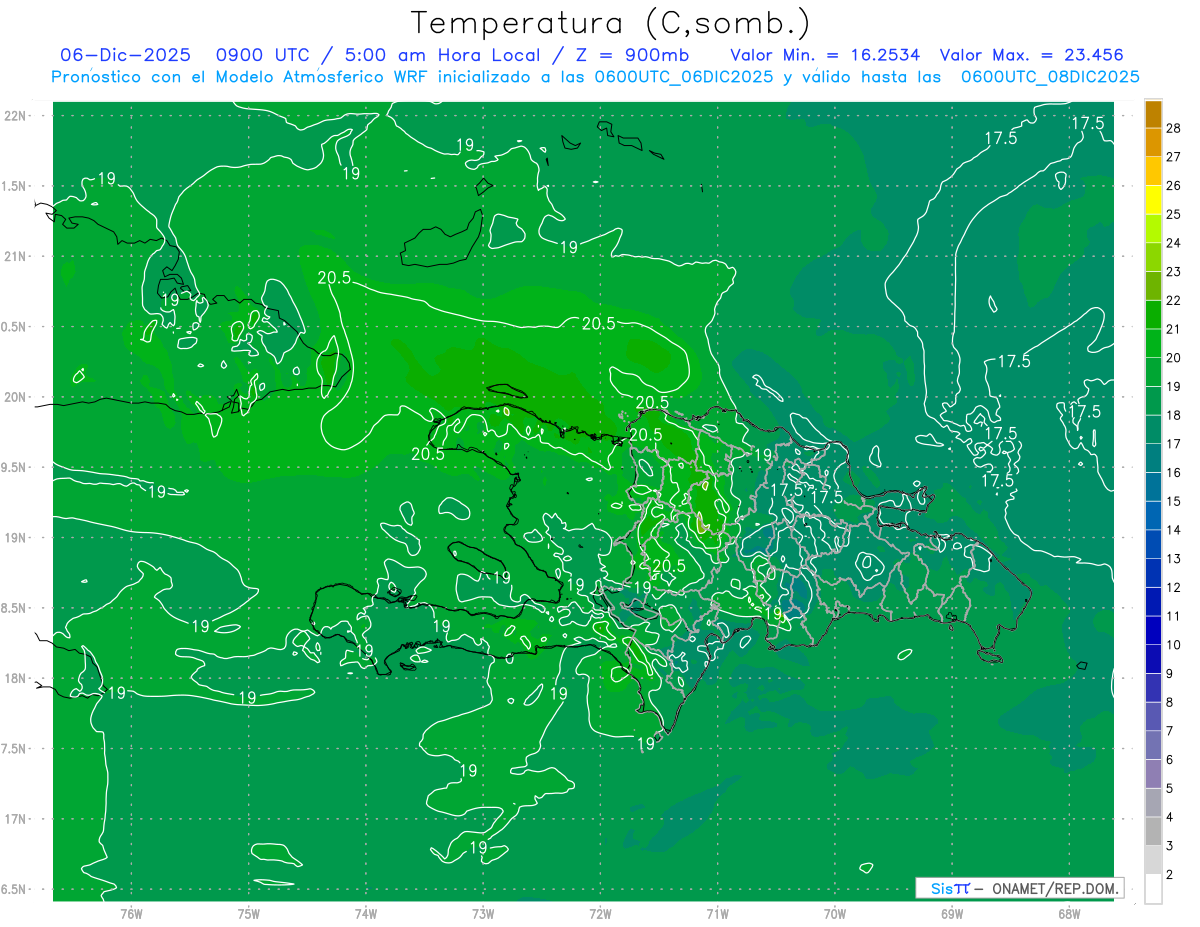
Task: Click the "17N" latitude axis label
Action: point(15,820)
